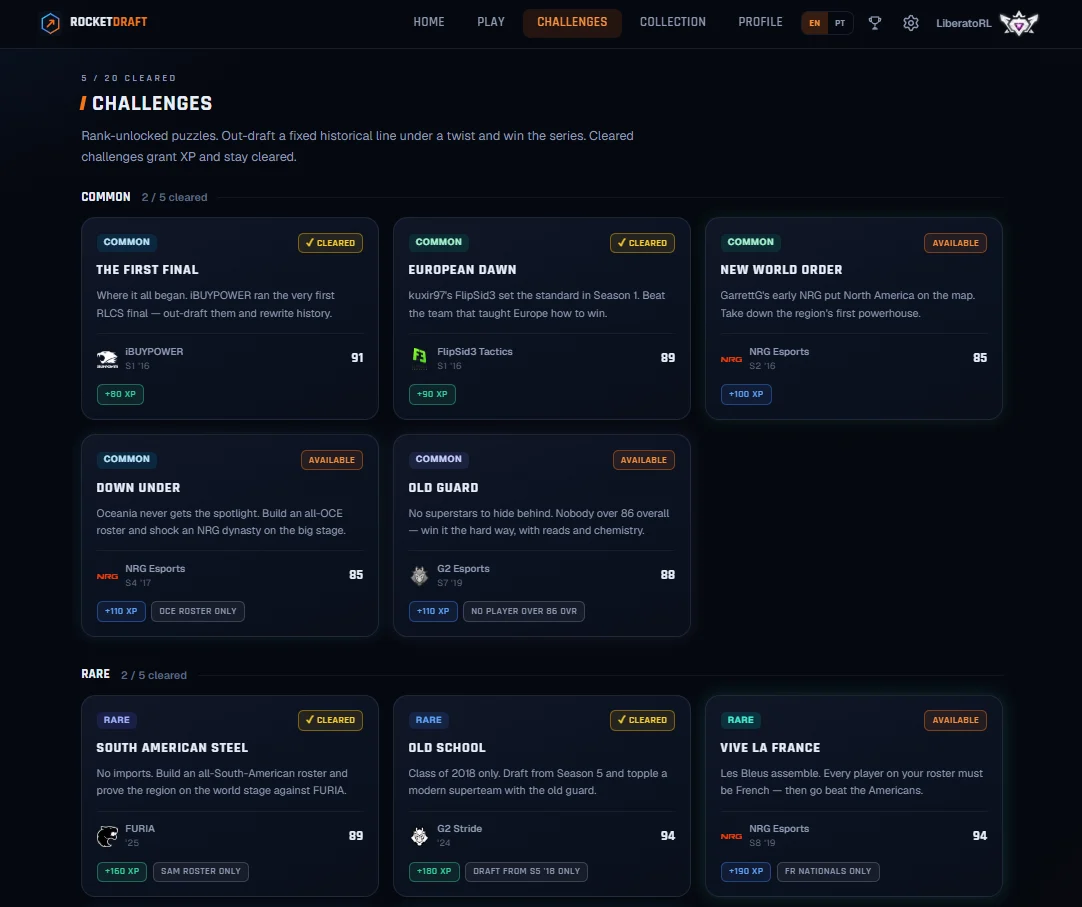Switch language to PT
The image size is (1082, 907).
[x=840, y=23]
